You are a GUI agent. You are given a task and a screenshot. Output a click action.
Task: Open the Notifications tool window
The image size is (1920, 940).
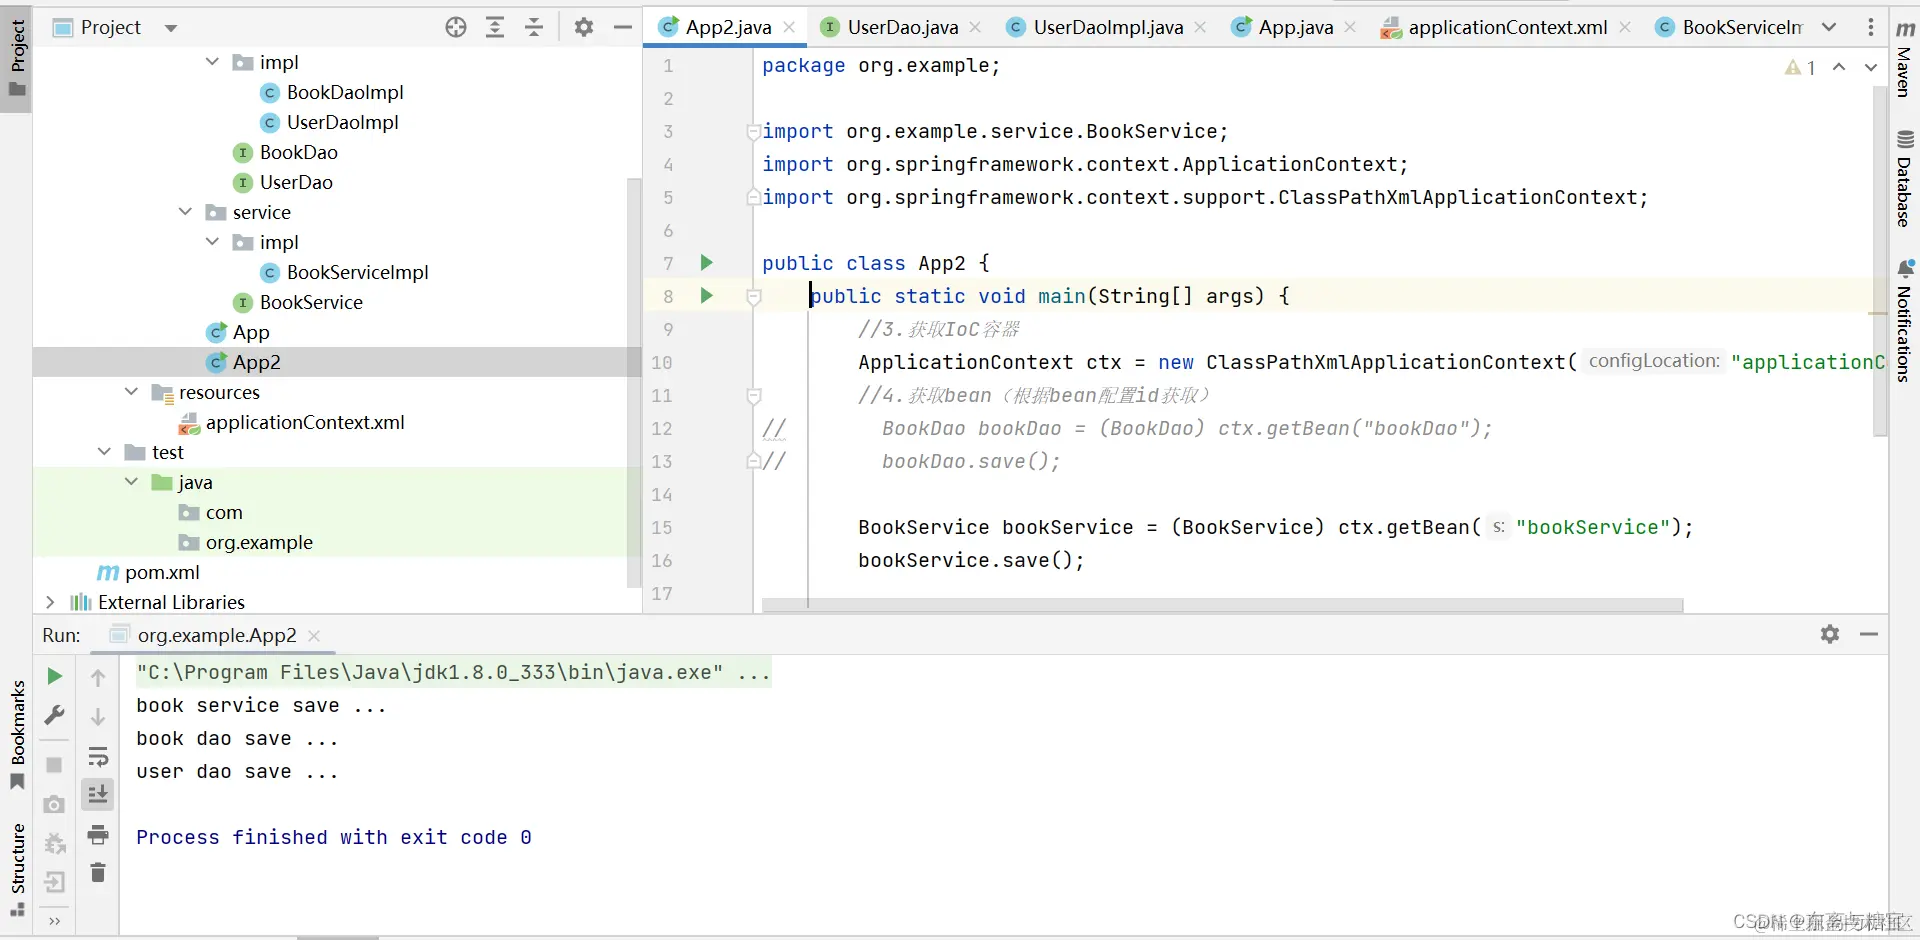coord(1905,321)
